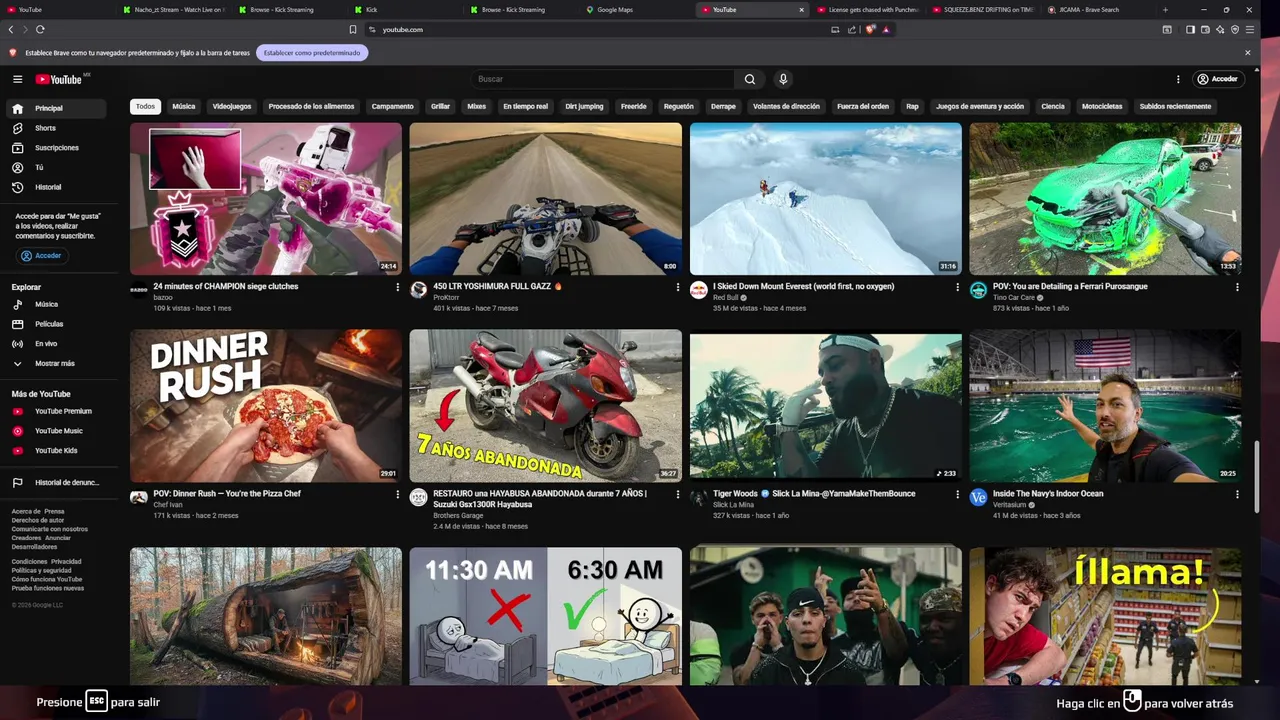Click the browser back arrow
Viewport: 1280px width, 720px height.
click(11, 29)
